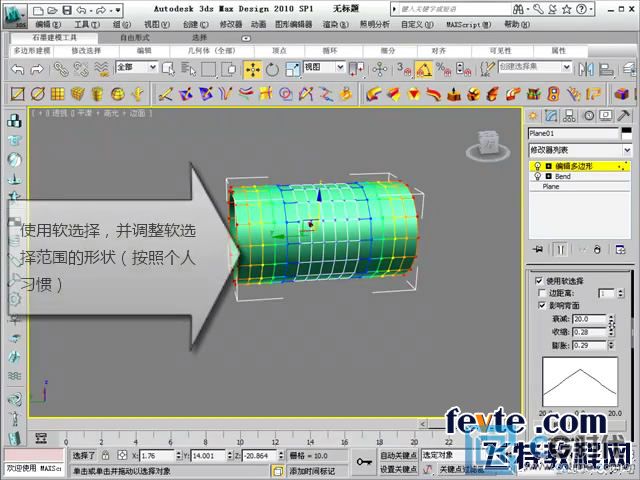Screen dimensions: 640x480
Task: Open the 编辑(E) menu
Action: coord(48,24)
